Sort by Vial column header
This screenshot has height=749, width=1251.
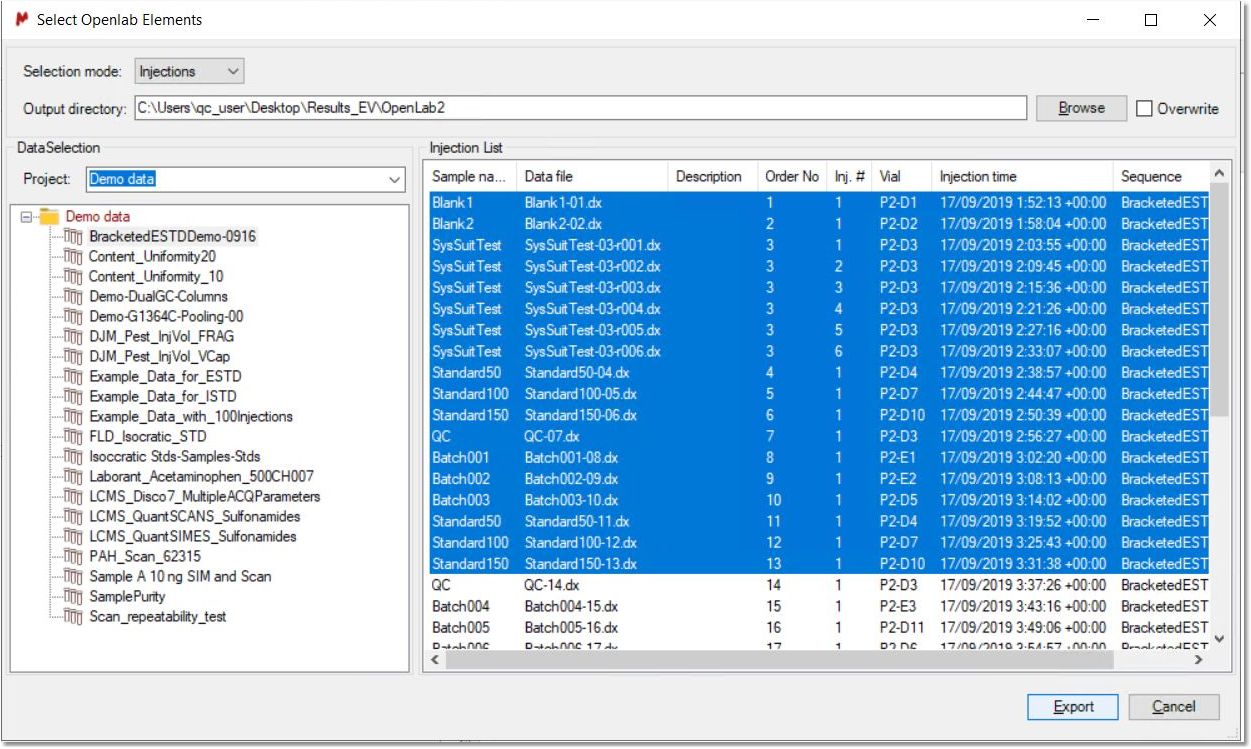tap(901, 177)
